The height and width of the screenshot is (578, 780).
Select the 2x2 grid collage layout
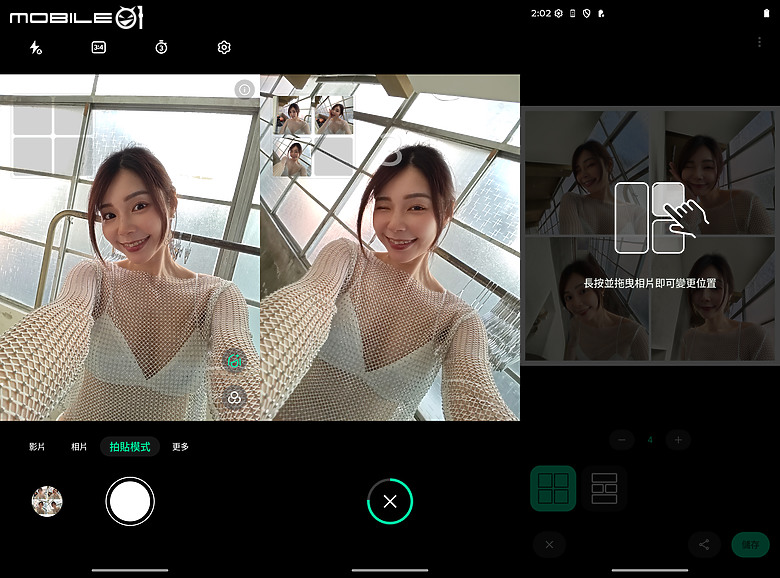(x=553, y=488)
